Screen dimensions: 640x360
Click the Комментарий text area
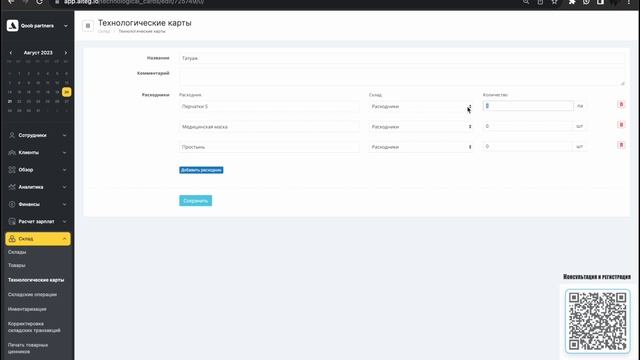click(x=402, y=77)
